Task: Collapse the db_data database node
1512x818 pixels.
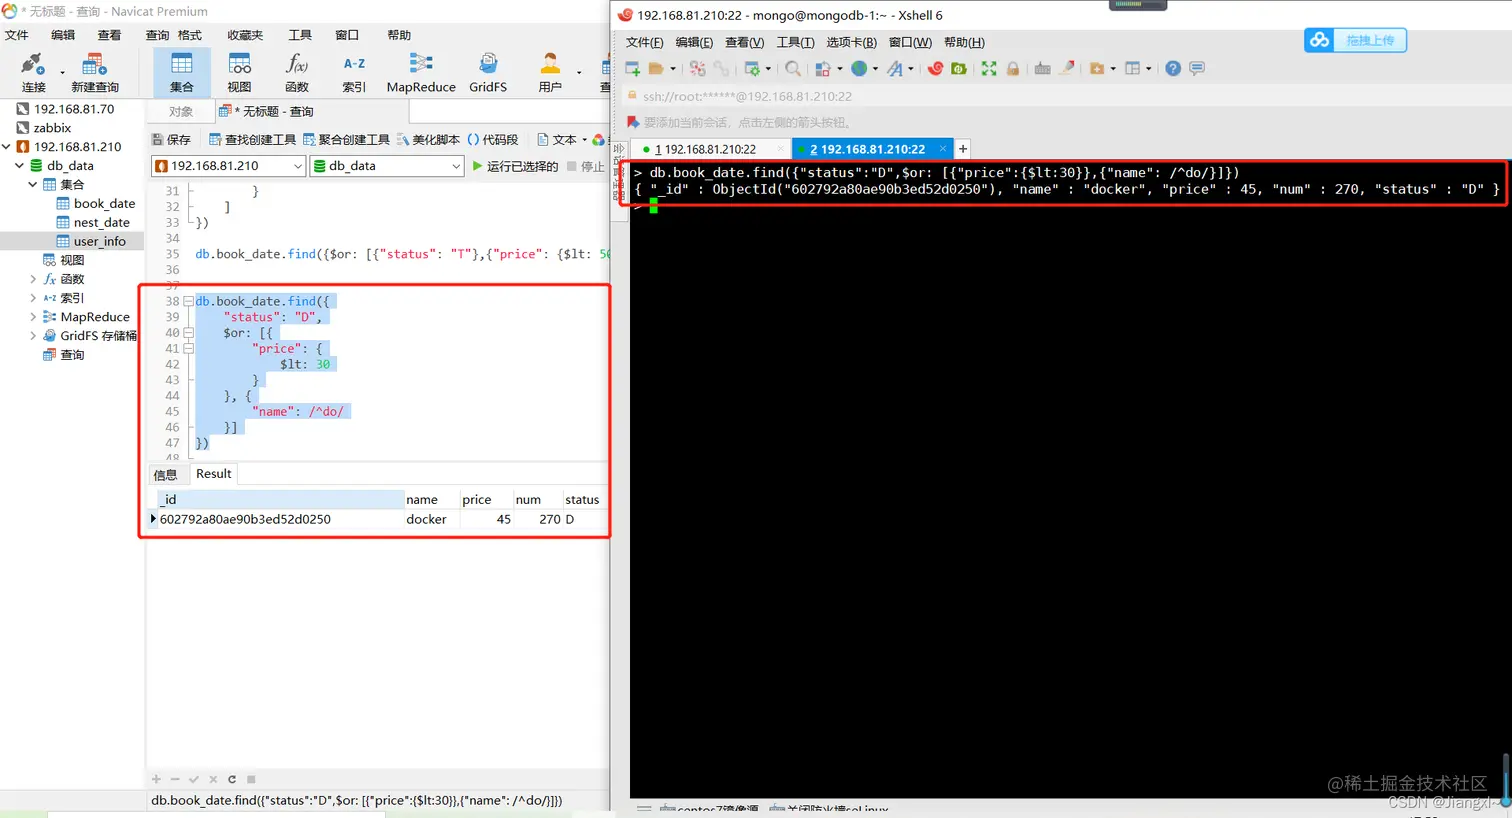Action: [19, 165]
